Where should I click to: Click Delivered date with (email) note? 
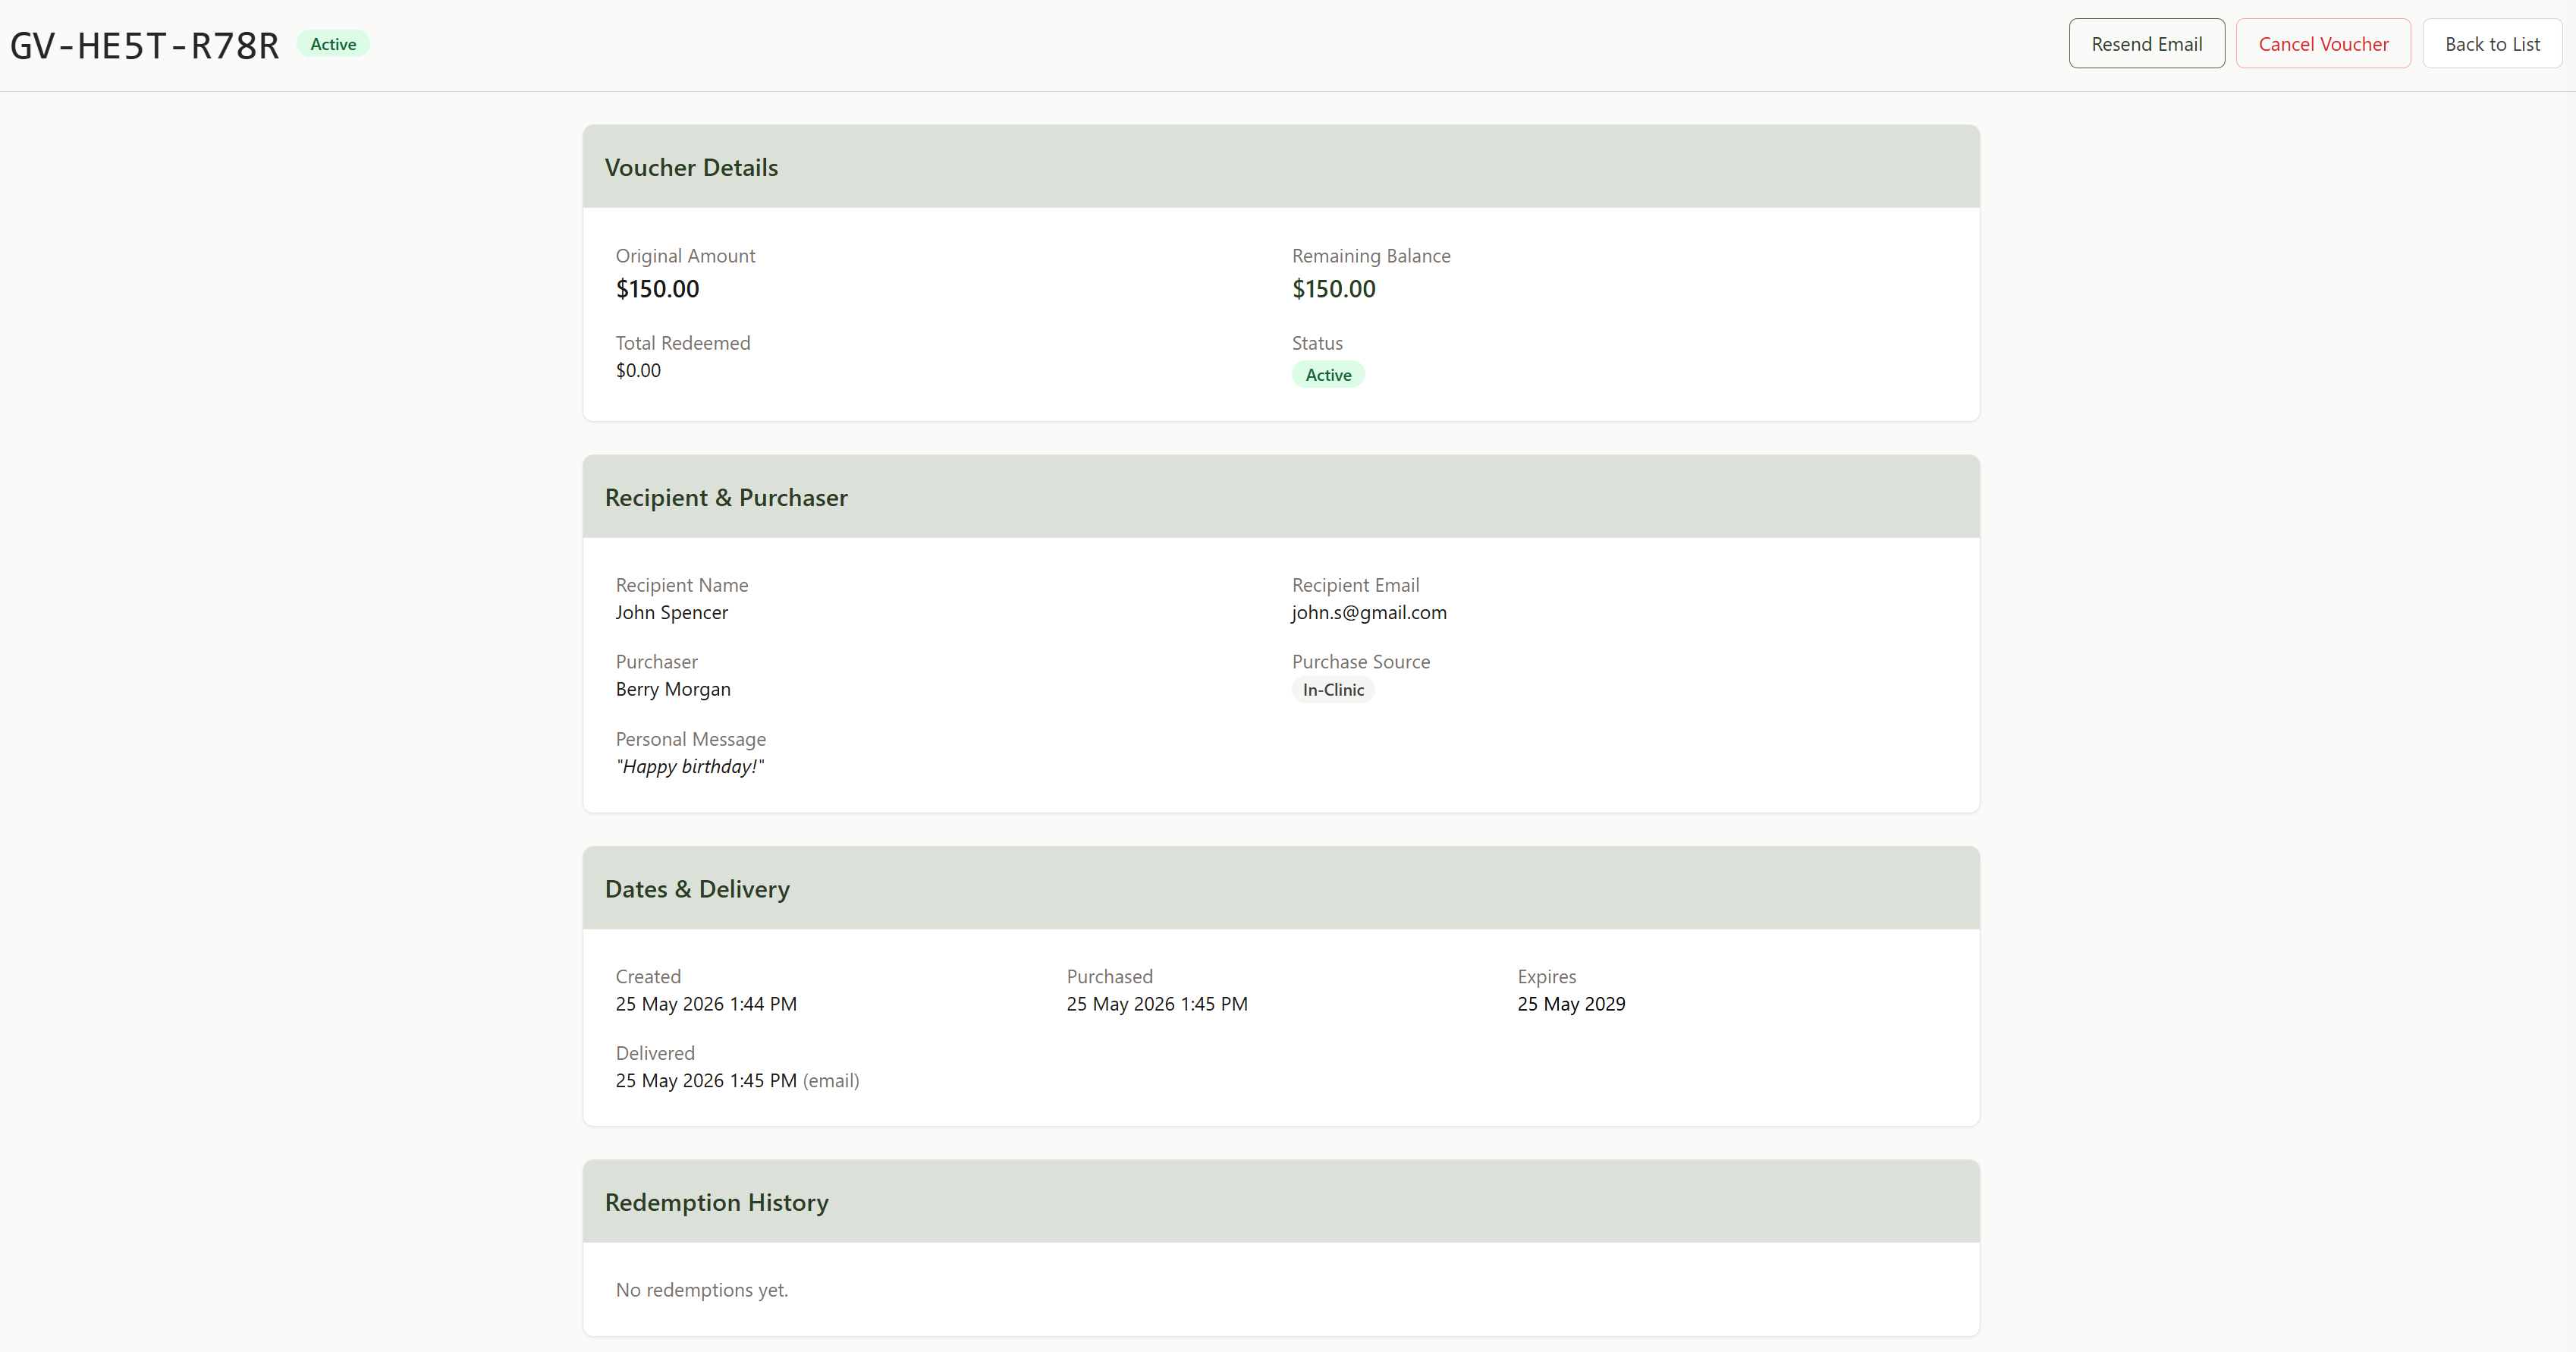[x=737, y=1080]
